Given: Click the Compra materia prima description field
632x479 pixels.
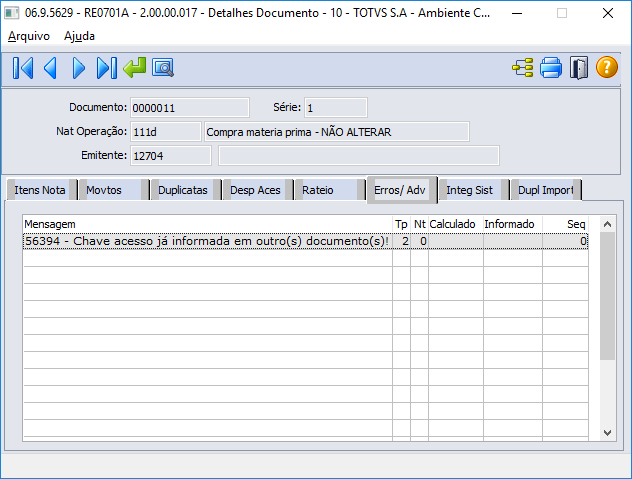Looking at the screenshot, I should [x=337, y=131].
